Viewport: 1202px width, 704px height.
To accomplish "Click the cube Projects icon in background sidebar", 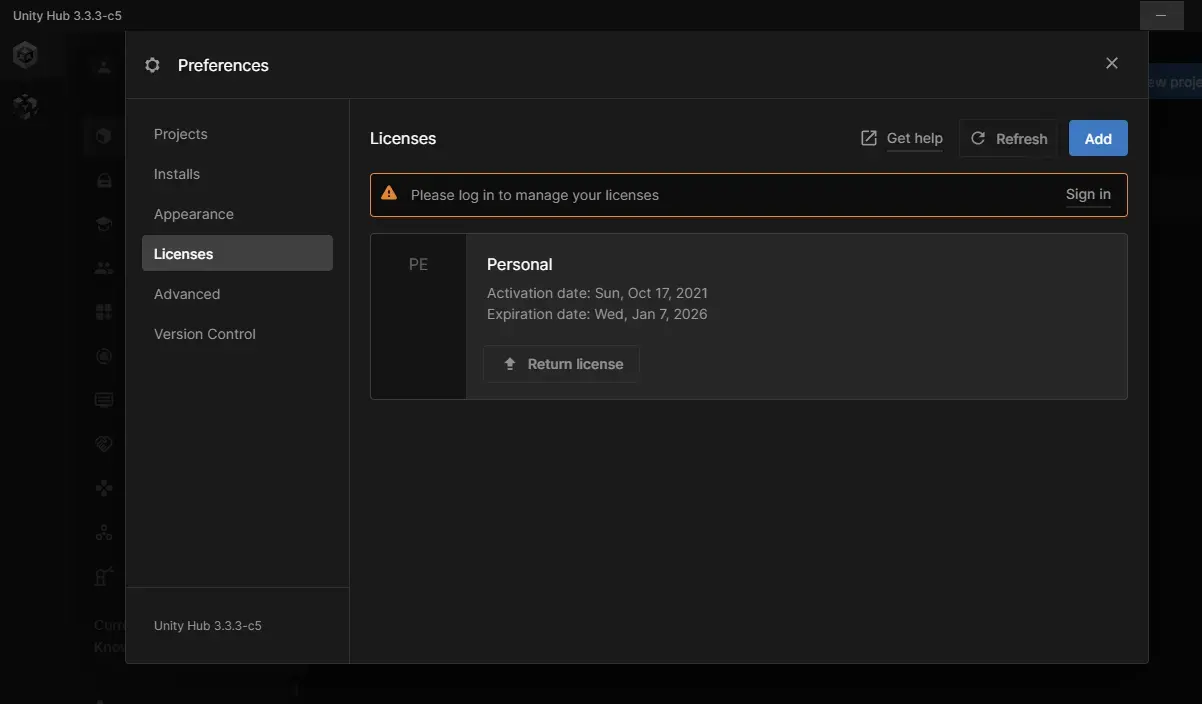I will [104, 136].
